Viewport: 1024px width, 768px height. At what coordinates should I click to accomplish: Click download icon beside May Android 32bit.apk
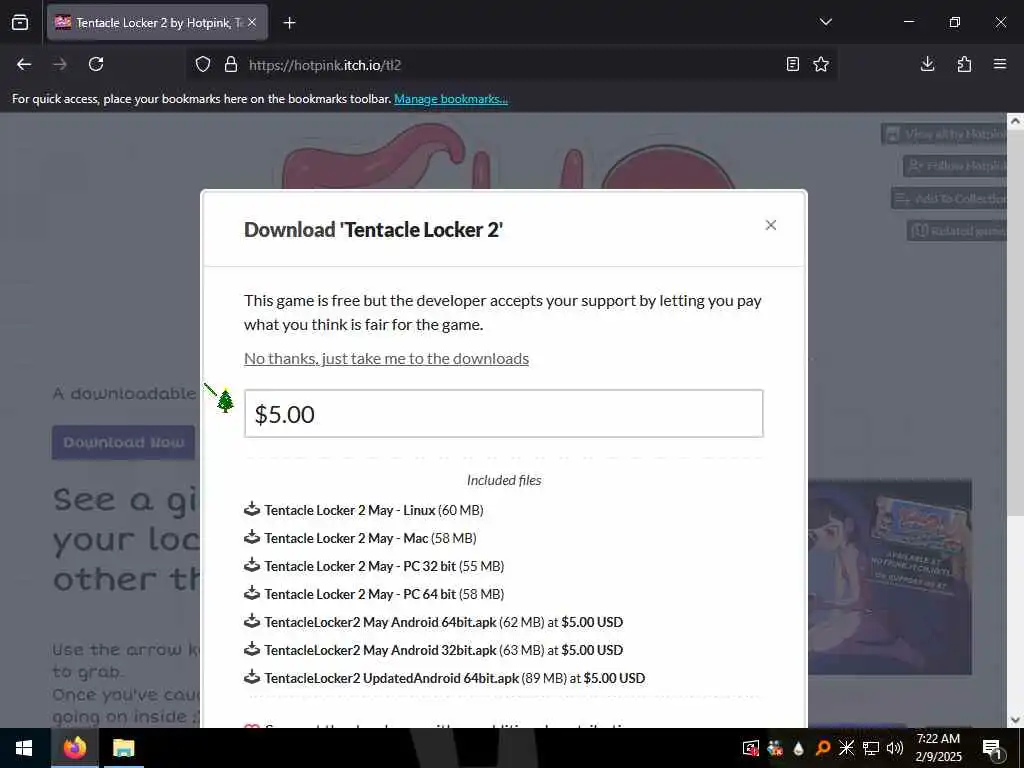coord(252,650)
